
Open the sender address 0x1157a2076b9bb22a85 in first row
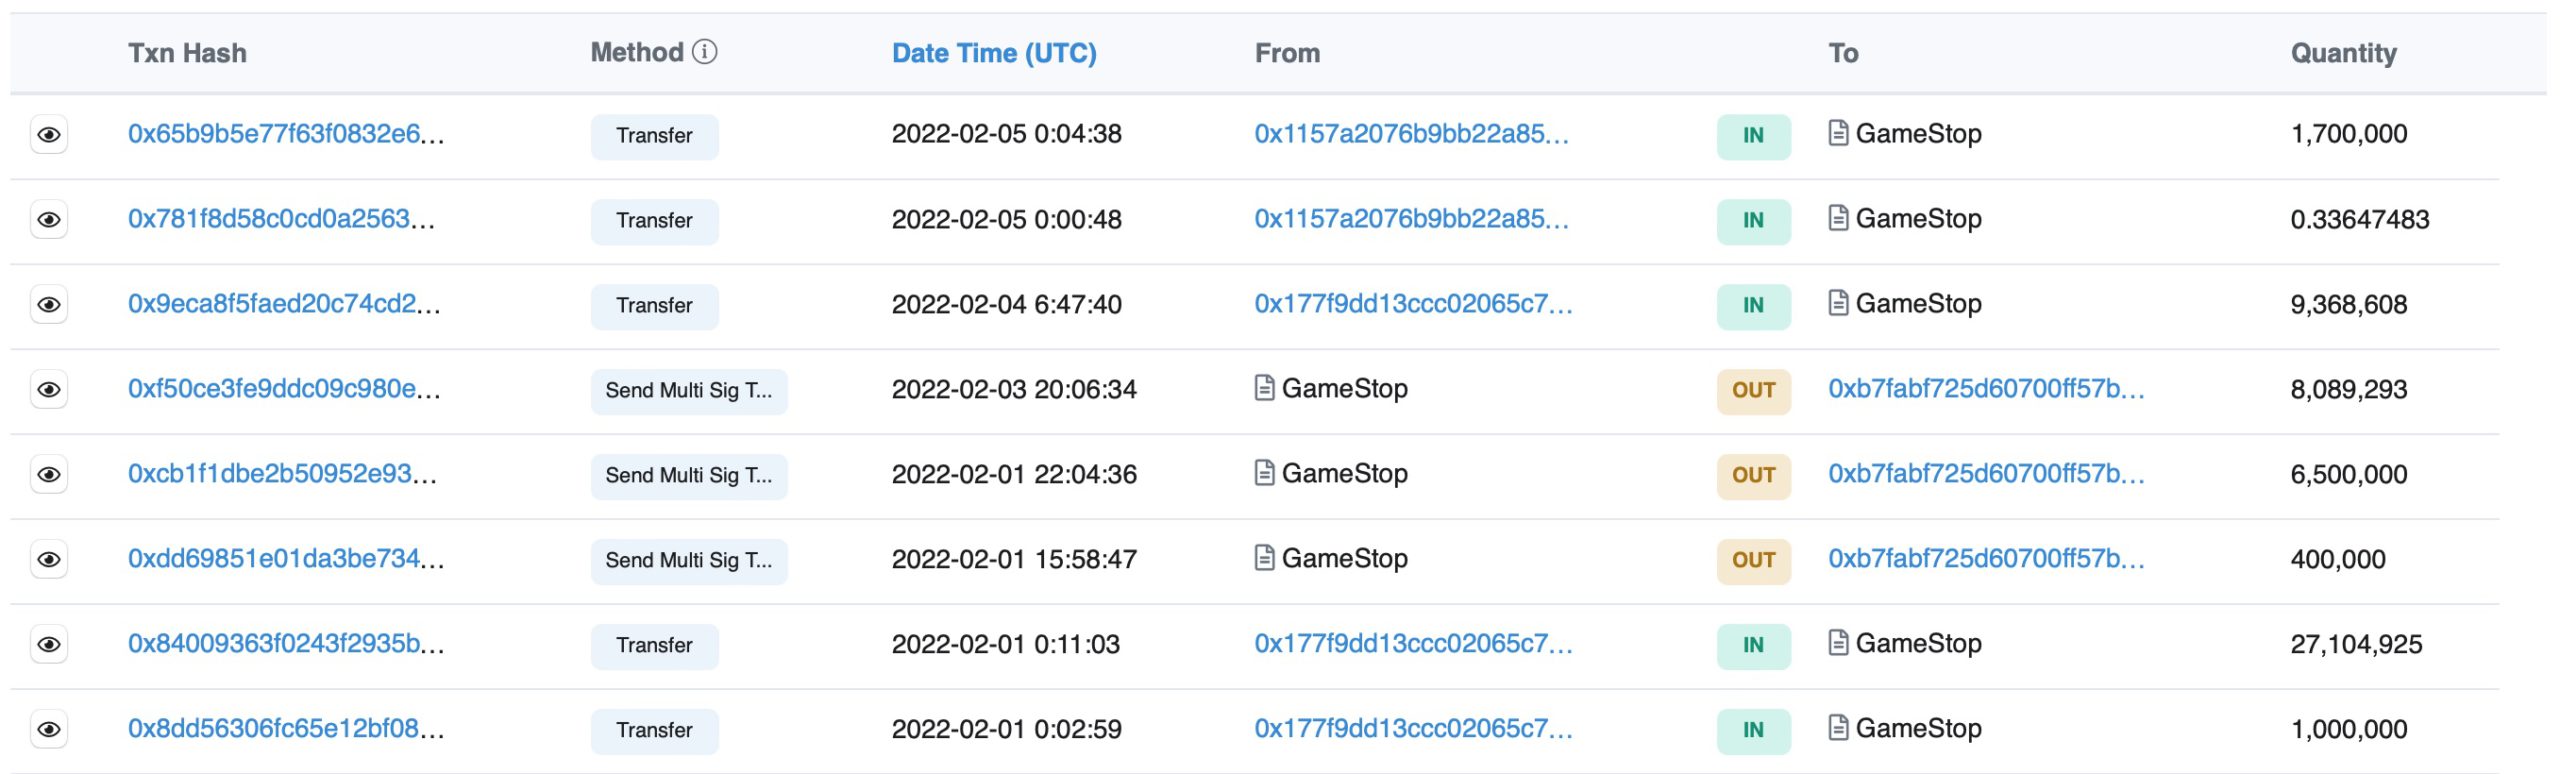pyautogui.click(x=1411, y=134)
